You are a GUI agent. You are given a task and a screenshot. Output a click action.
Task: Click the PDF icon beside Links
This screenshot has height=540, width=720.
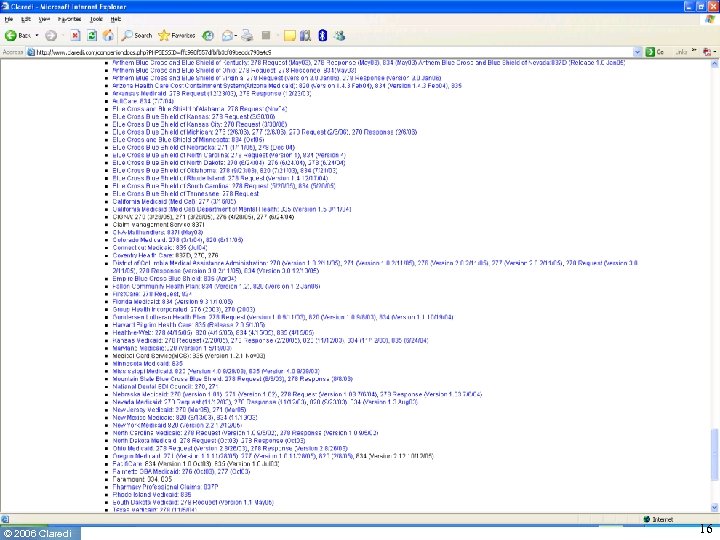pyautogui.click(x=708, y=52)
